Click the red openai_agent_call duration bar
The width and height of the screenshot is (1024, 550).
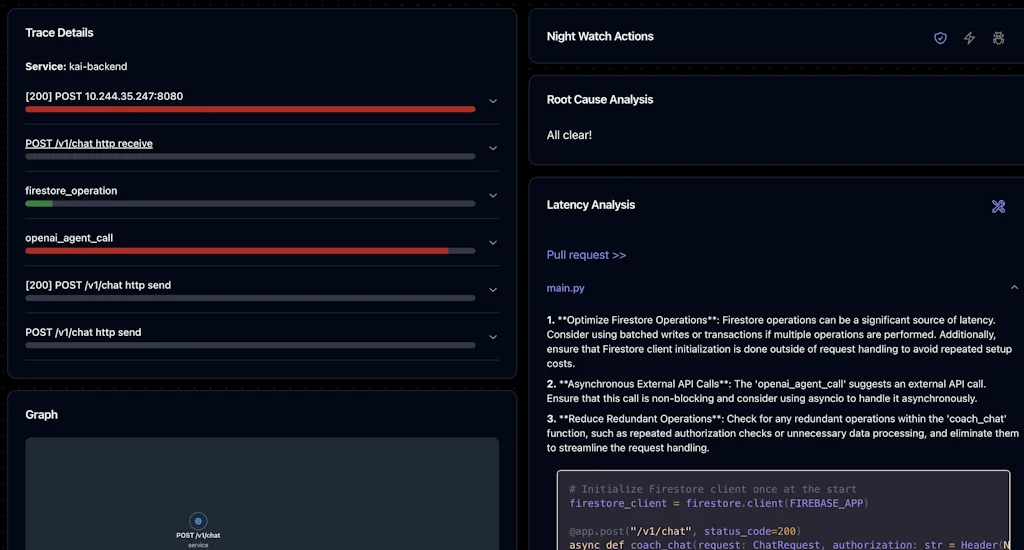(237, 251)
